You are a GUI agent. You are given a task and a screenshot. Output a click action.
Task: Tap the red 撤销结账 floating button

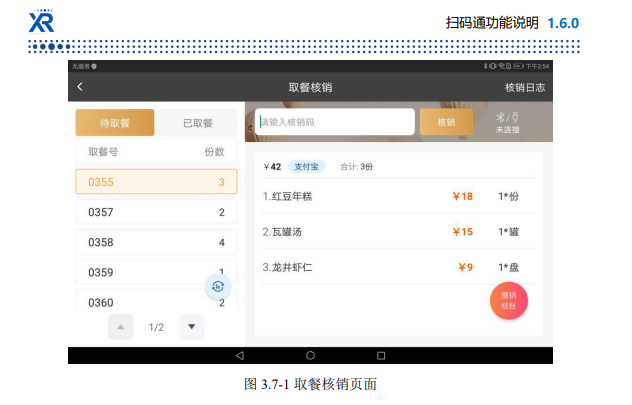[509, 301]
